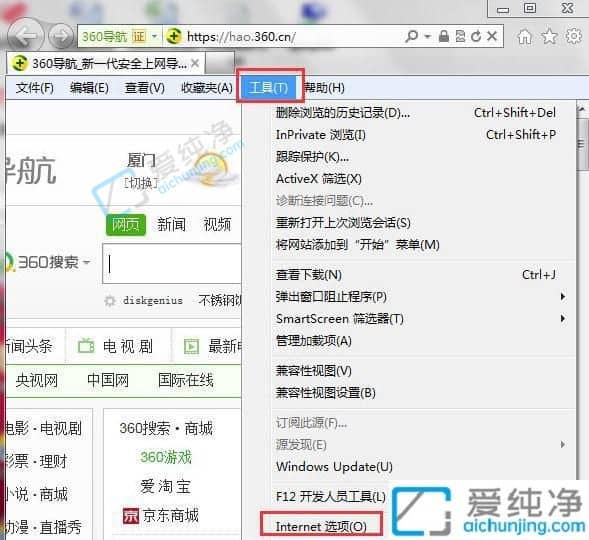Click the diskgenius hot search link

(153, 301)
